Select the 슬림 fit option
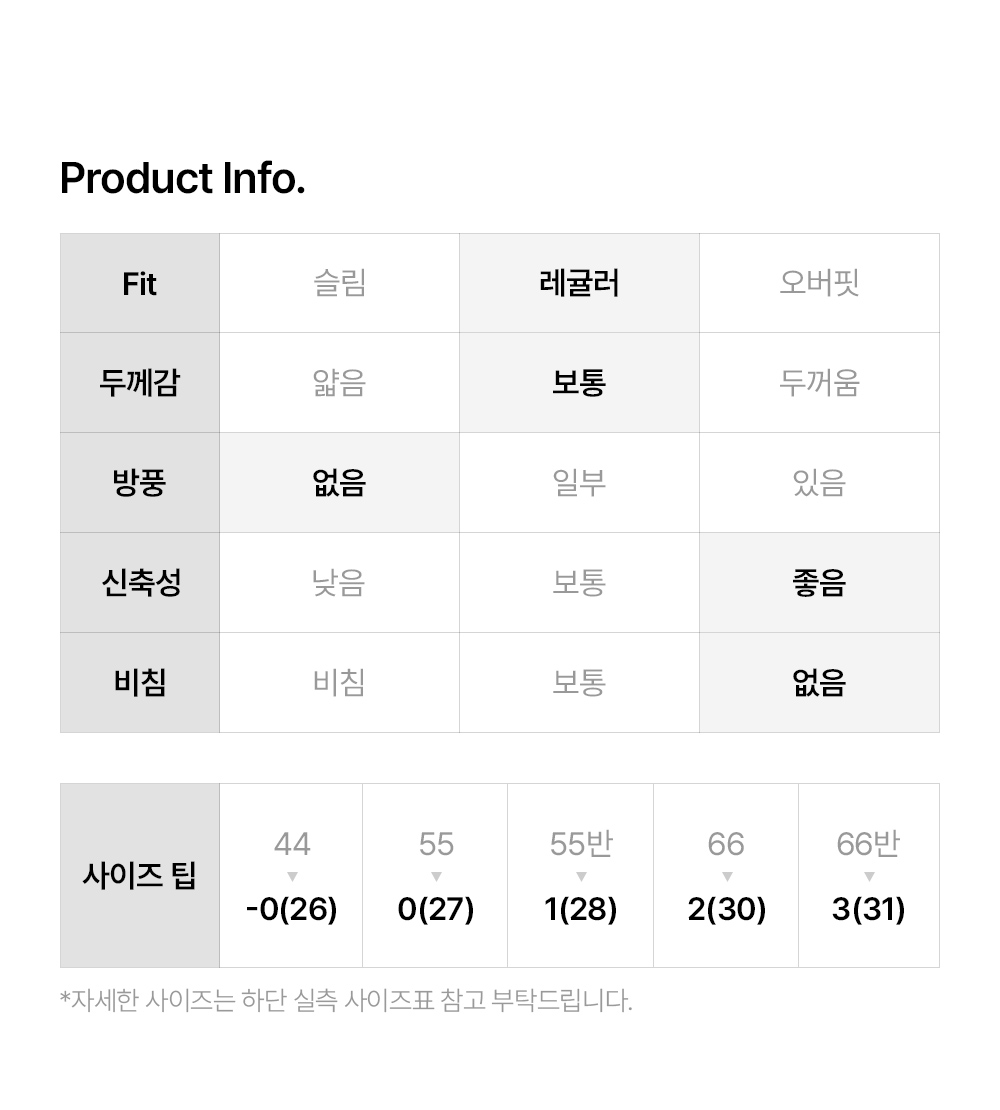 point(339,283)
